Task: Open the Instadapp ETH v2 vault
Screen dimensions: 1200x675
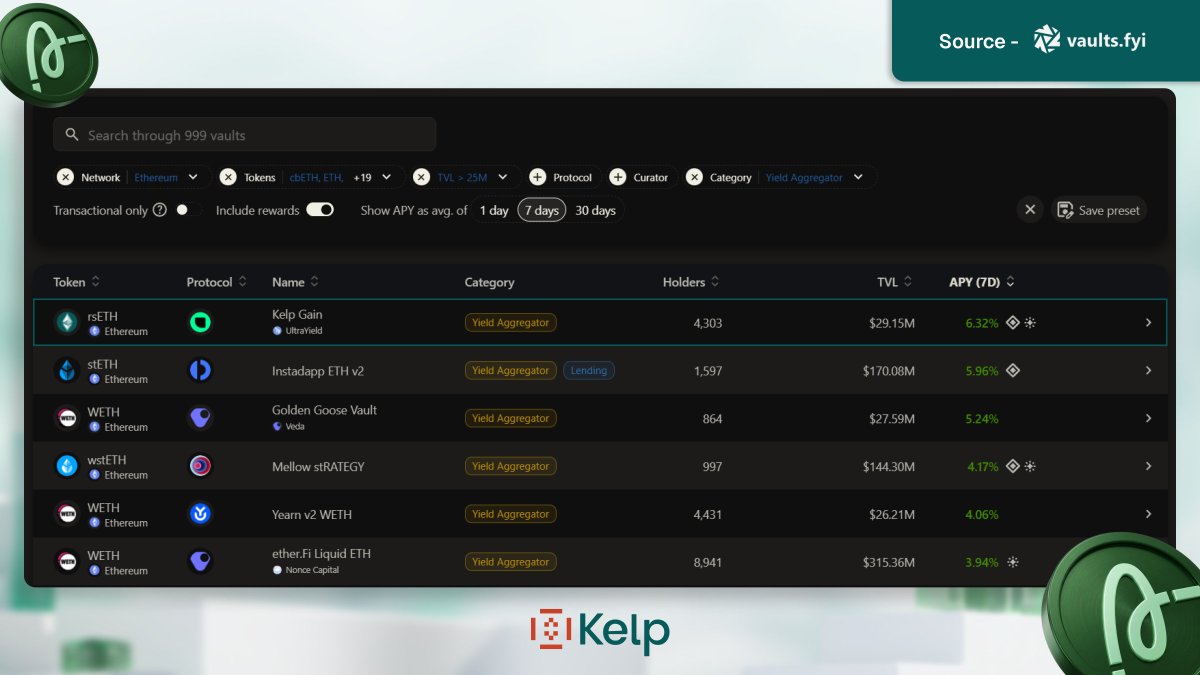Action: tap(318, 370)
